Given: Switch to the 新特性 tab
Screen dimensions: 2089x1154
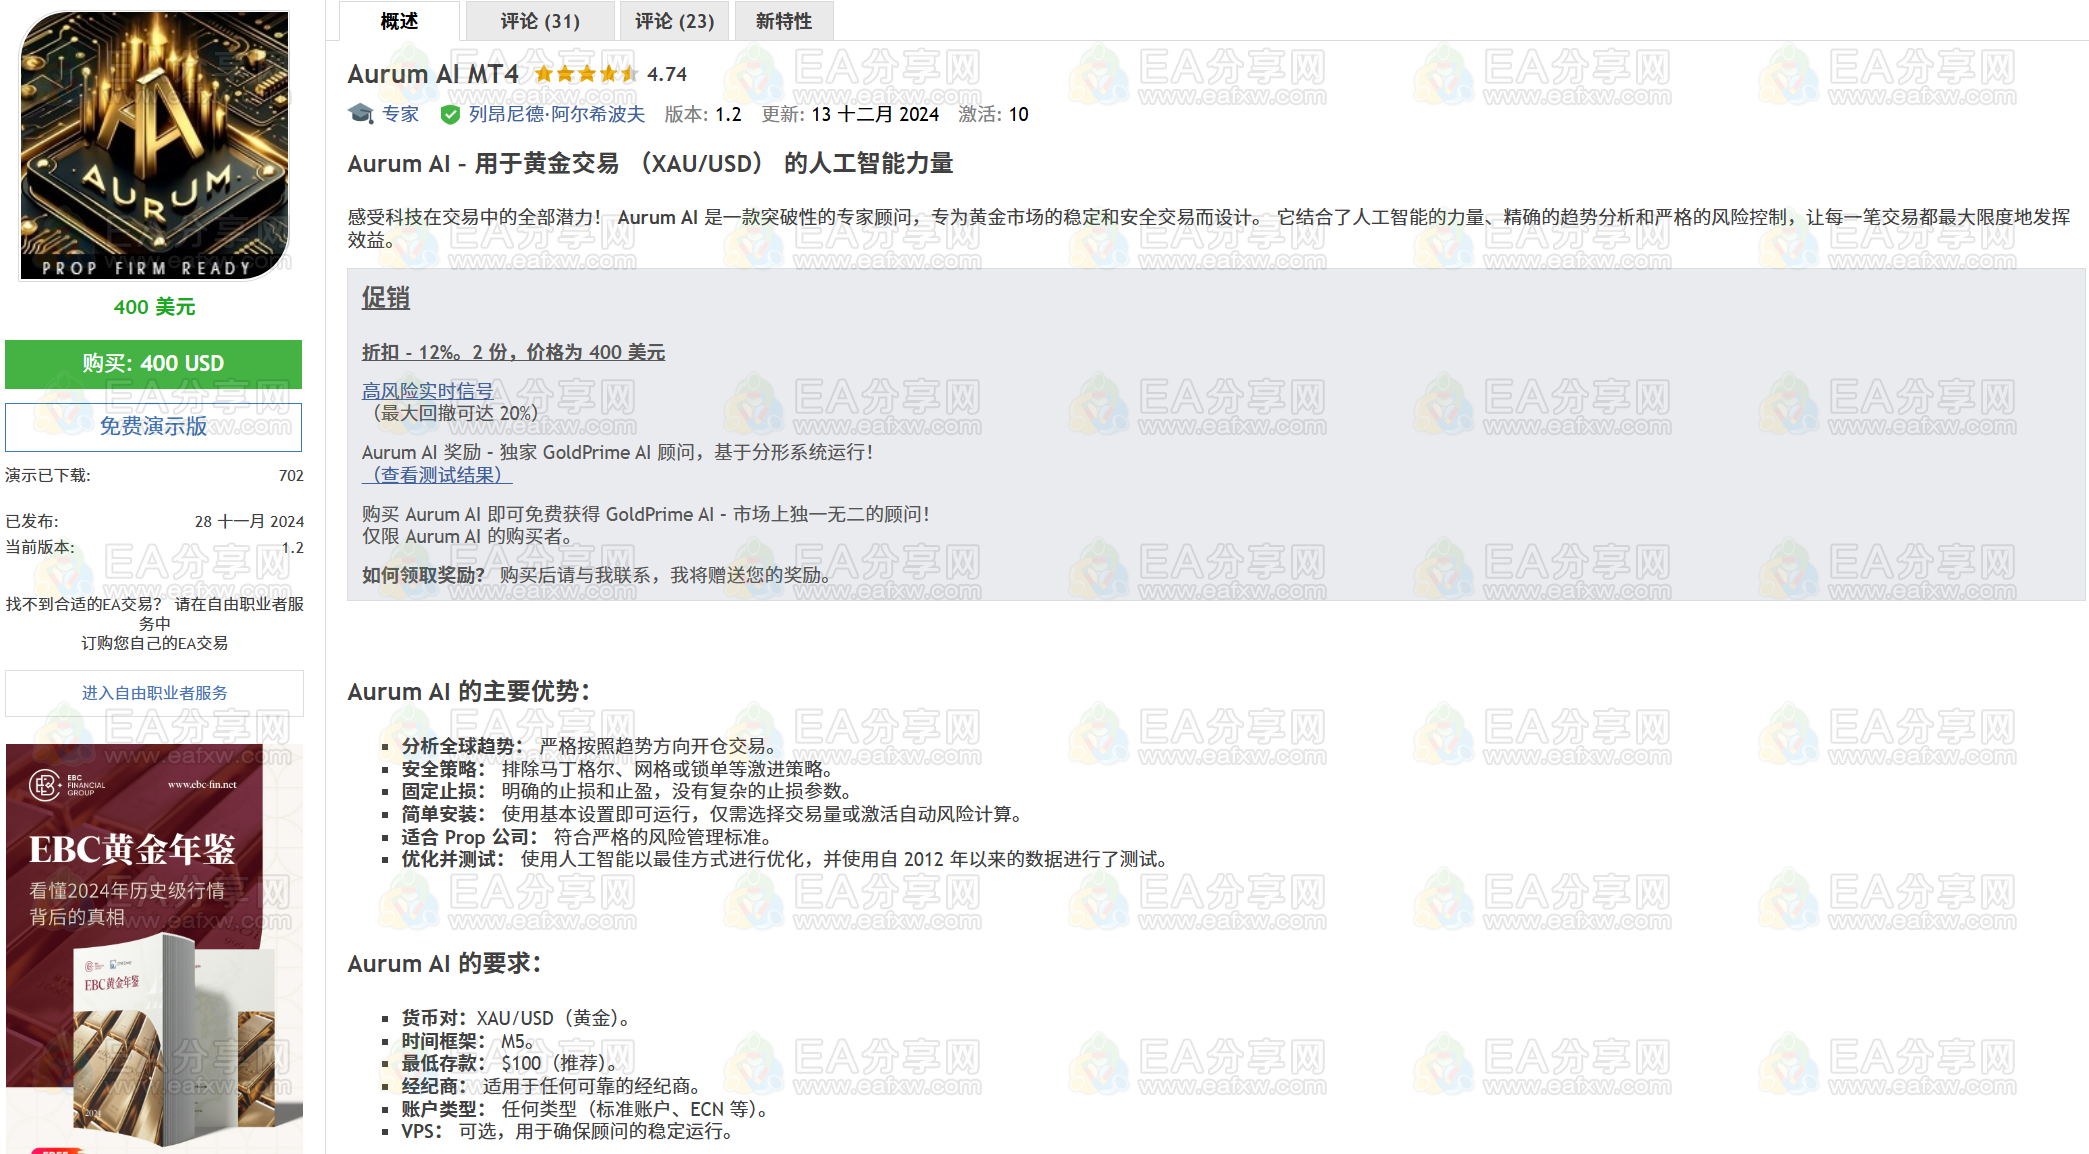Looking at the screenshot, I should (784, 21).
